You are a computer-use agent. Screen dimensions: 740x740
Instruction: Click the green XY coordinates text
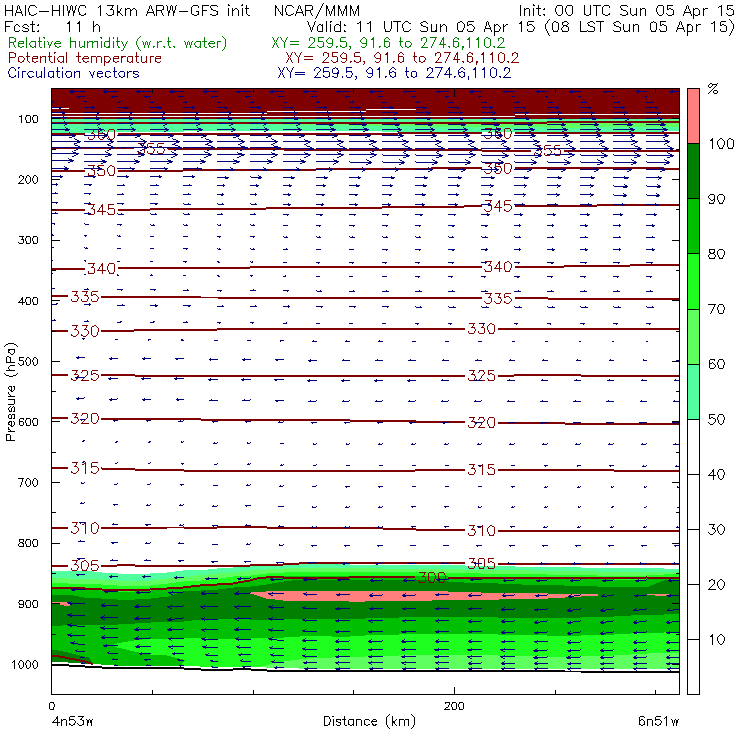pyautogui.click(x=388, y=43)
